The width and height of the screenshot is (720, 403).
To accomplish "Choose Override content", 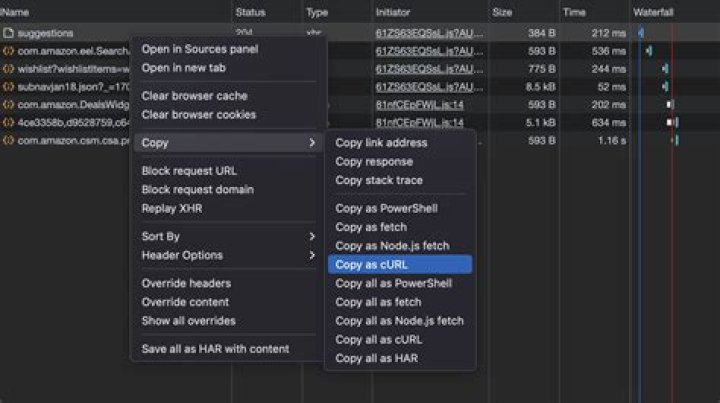I will [x=185, y=302].
